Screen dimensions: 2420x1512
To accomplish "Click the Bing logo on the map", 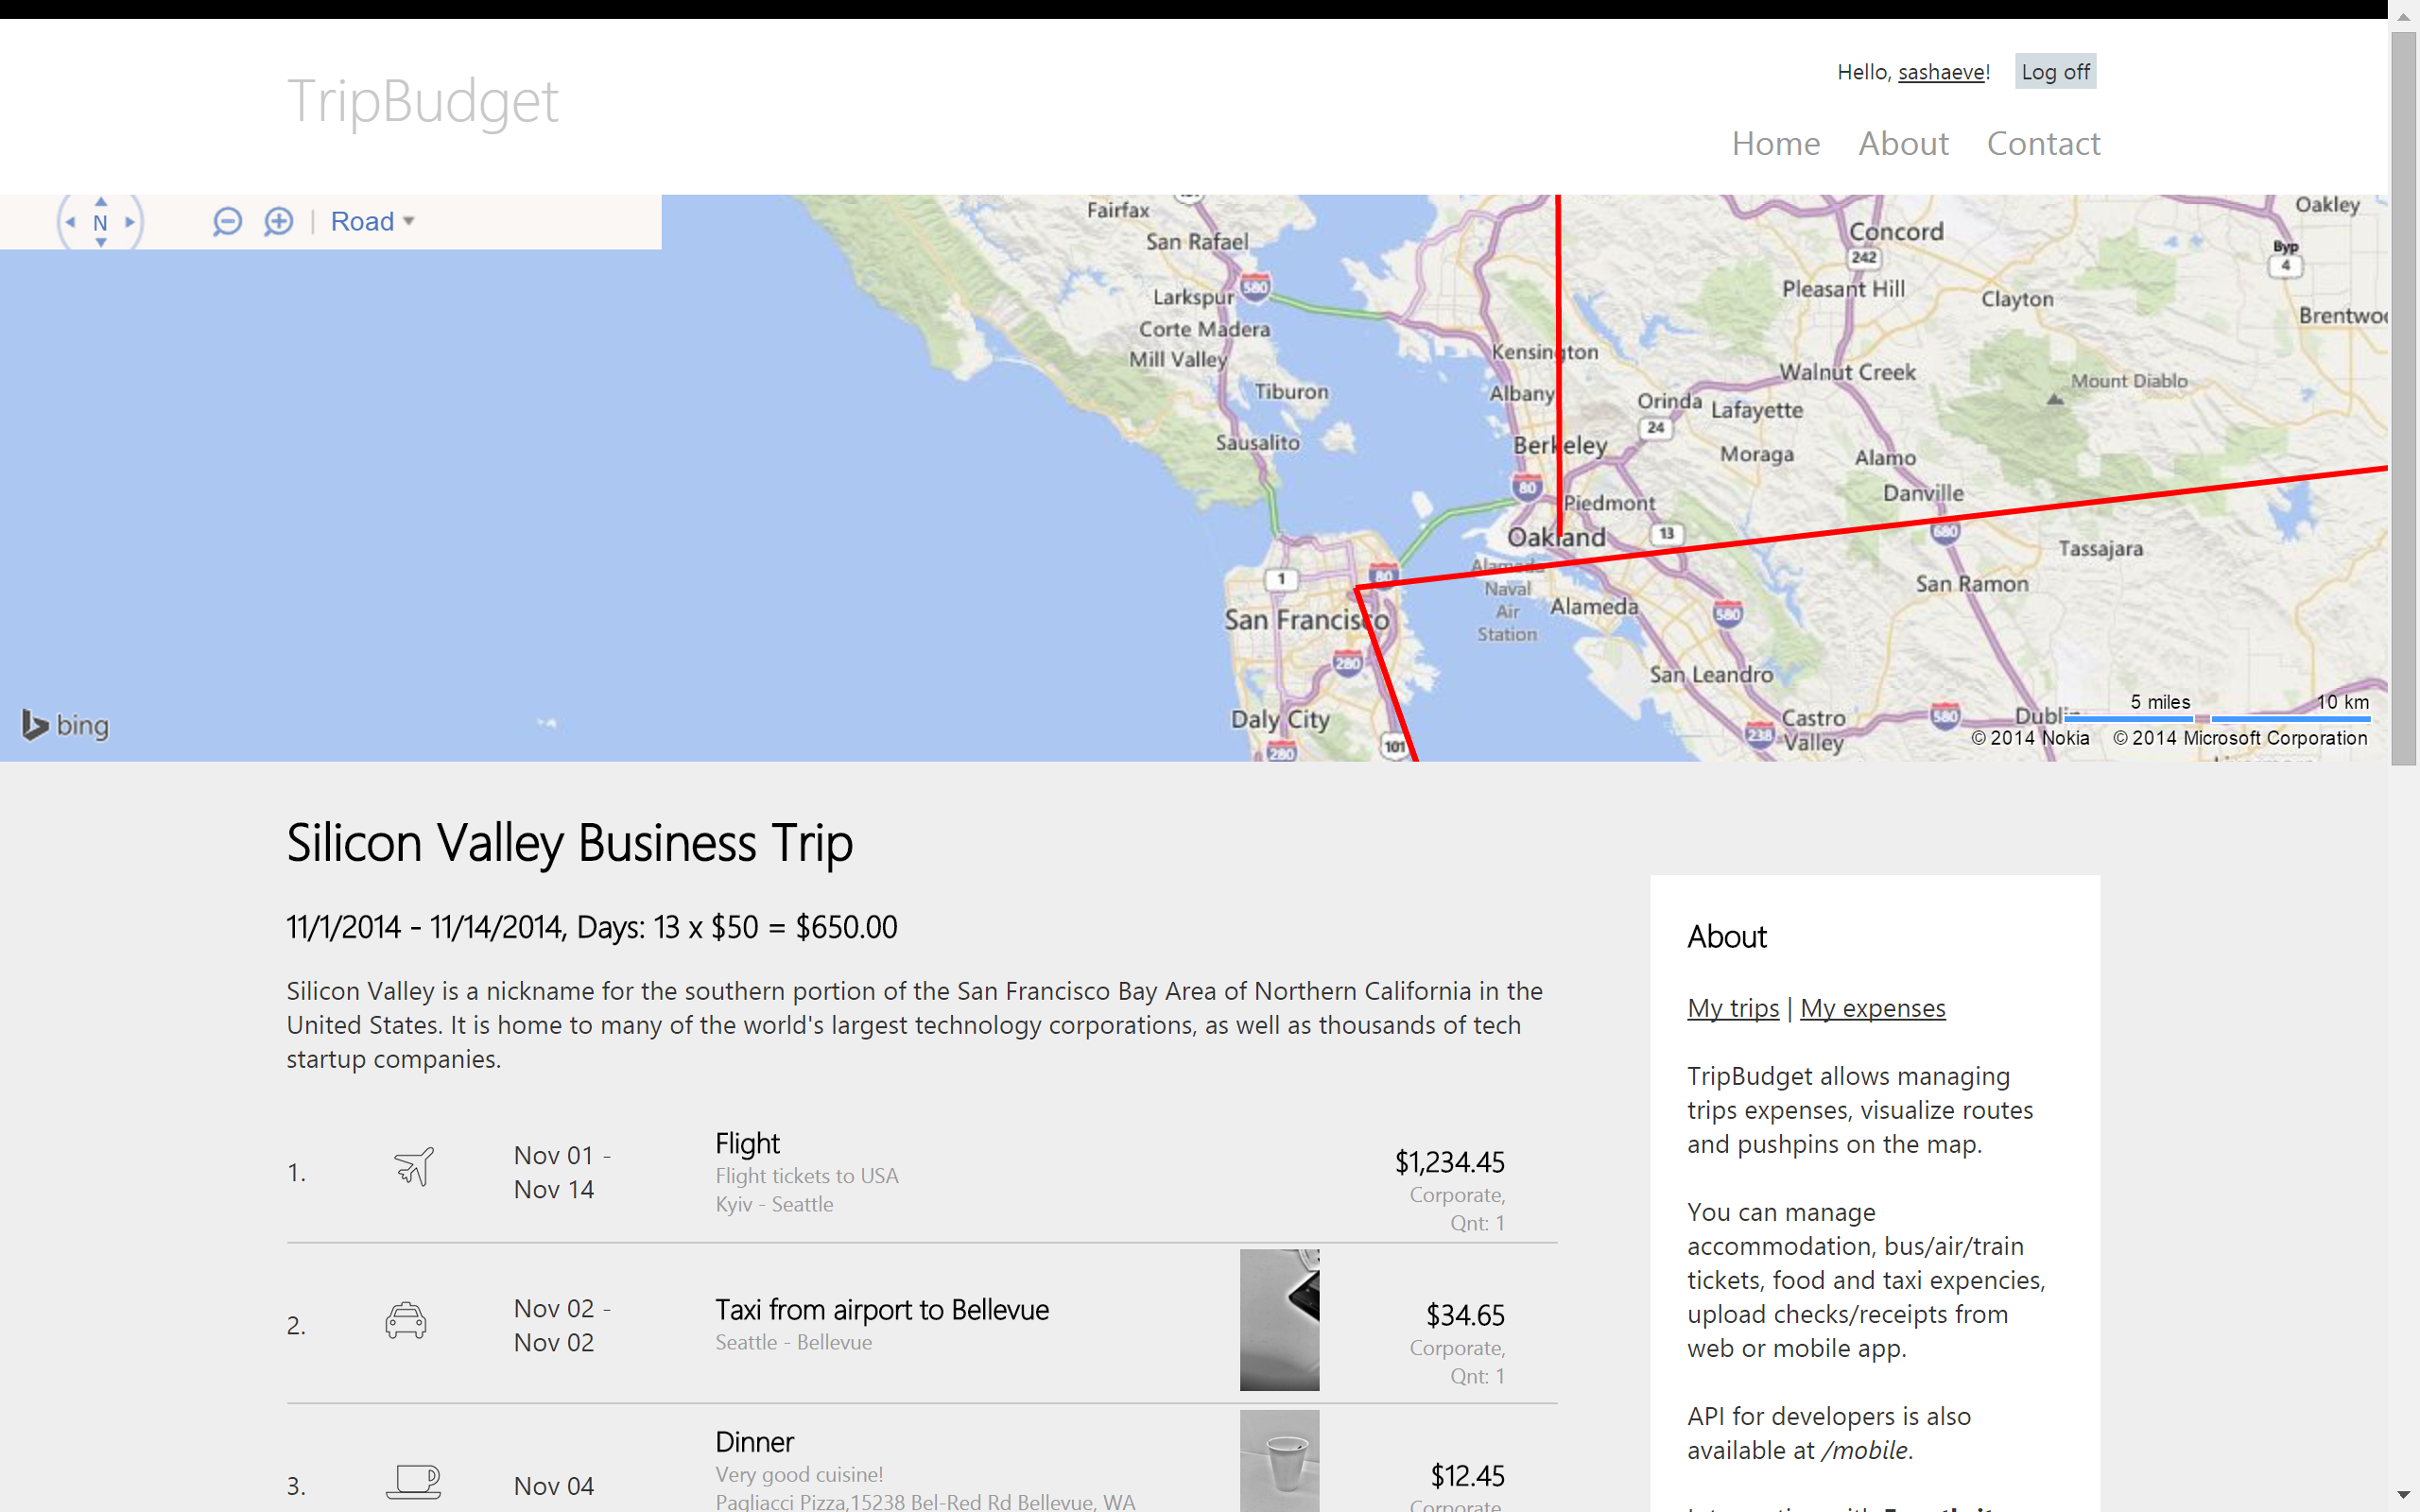I will 66,725.
